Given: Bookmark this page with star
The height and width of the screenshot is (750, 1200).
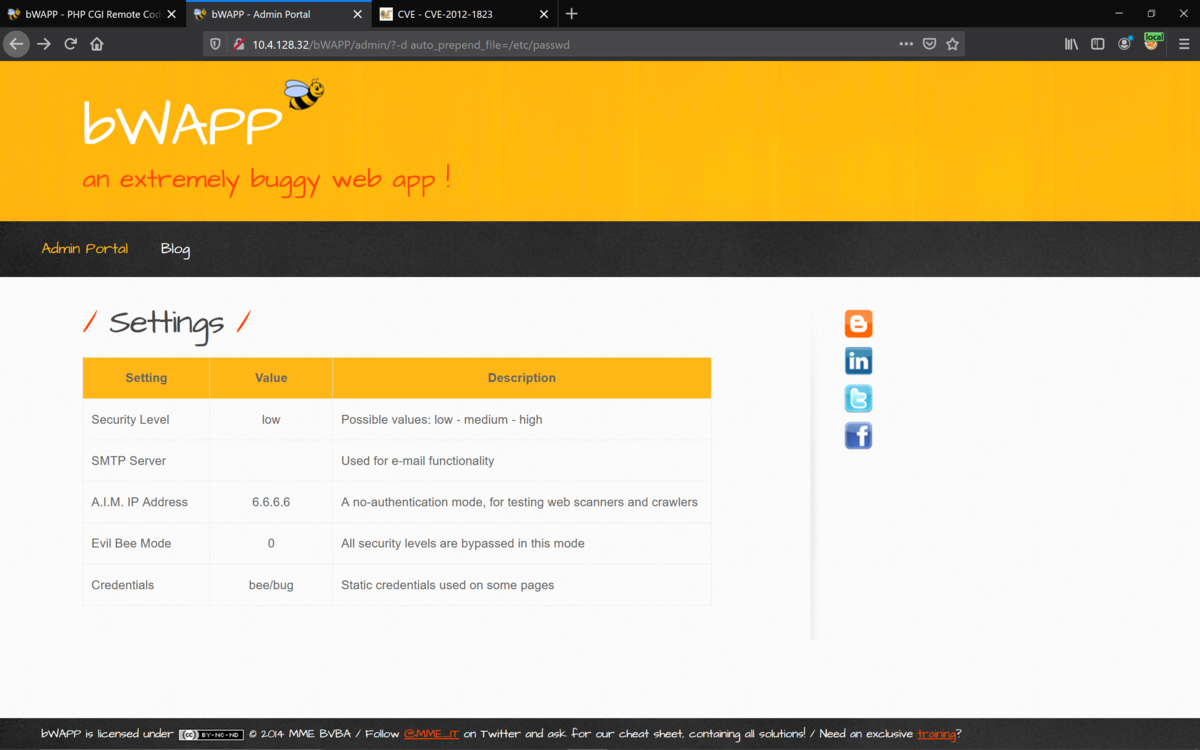Looking at the screenshot, I should pos(952,44).
